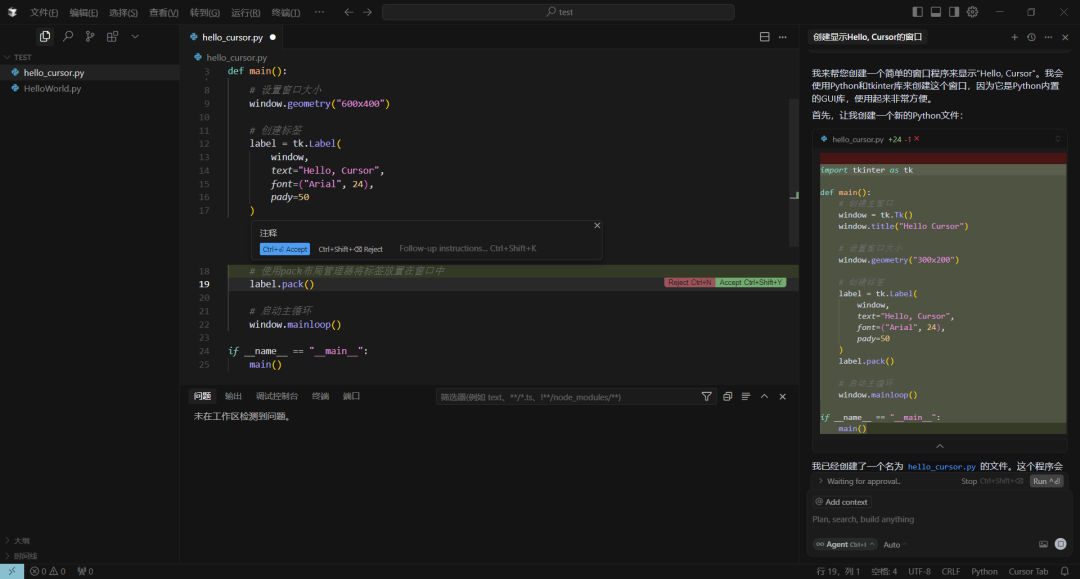1080x579 pixels.
Task: Accept the inline edit with Ctrl+⏎ Accept
Action: click(284, 249)
